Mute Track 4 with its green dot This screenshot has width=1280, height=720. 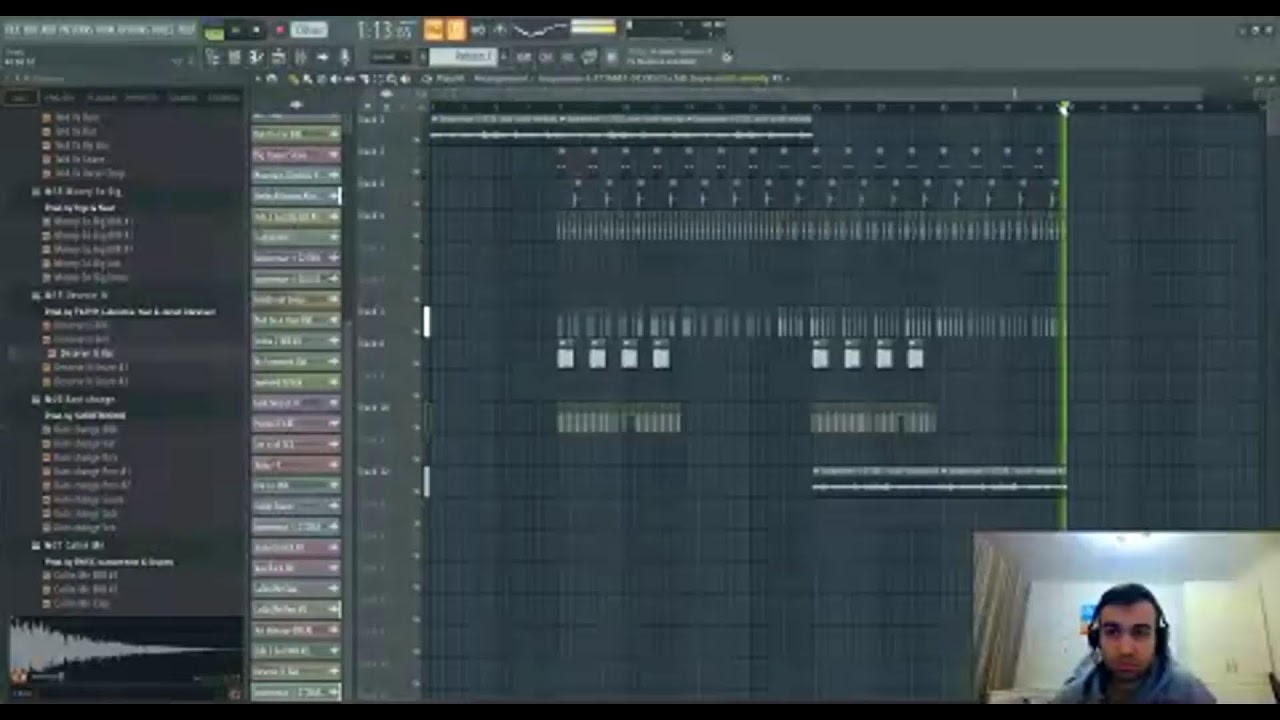pyautogui.click(x=418, y=235)
